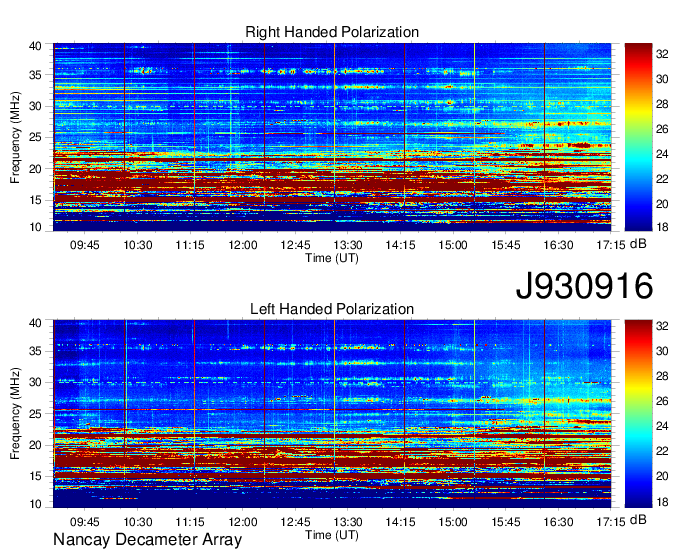This screenshot has width=680, height=552.
Task: Click 17:15 time tick under Left Handed plot
Action: tap(611, 522)
